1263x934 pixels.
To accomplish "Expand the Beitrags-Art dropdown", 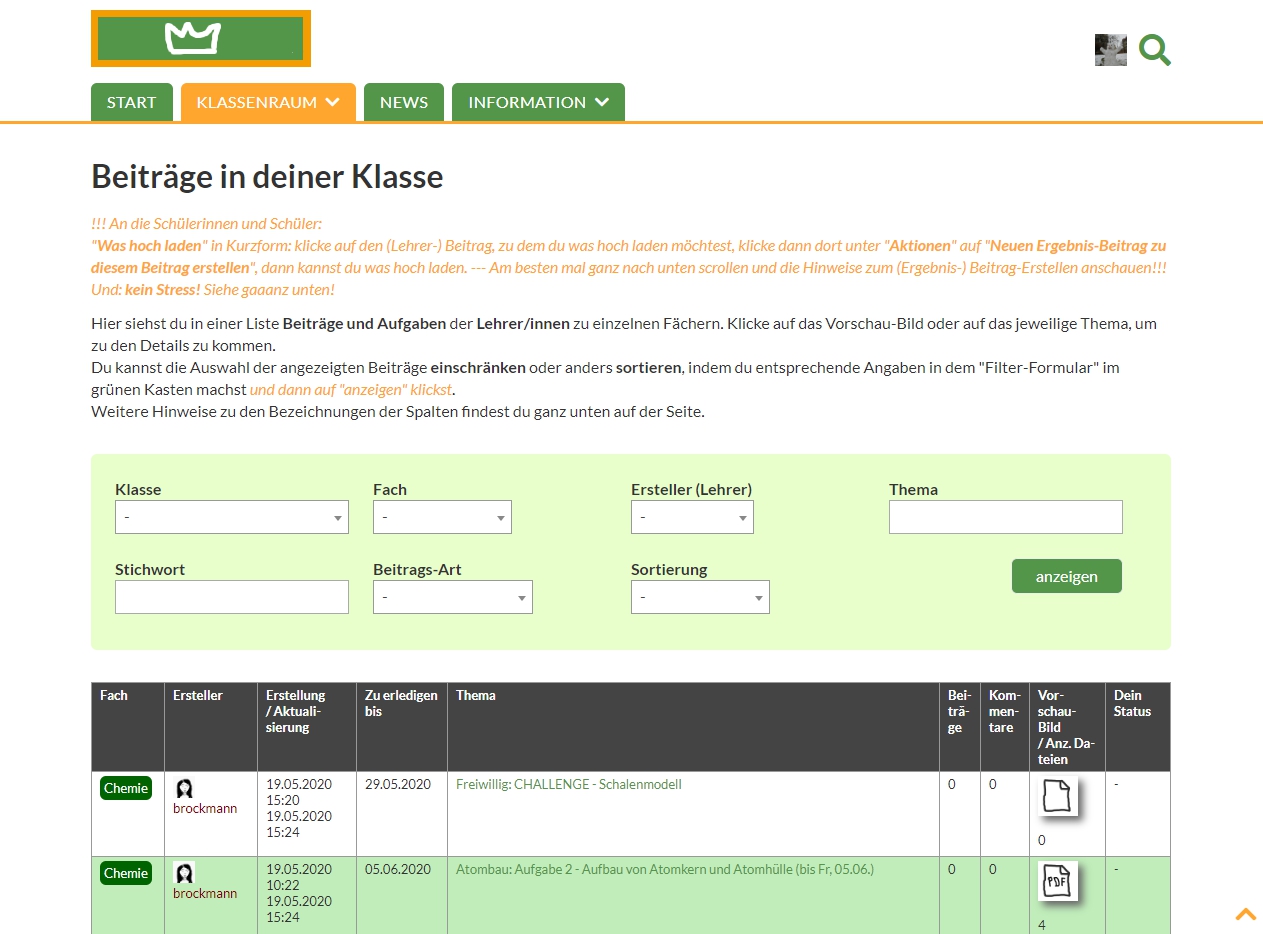I will point(452,597).
